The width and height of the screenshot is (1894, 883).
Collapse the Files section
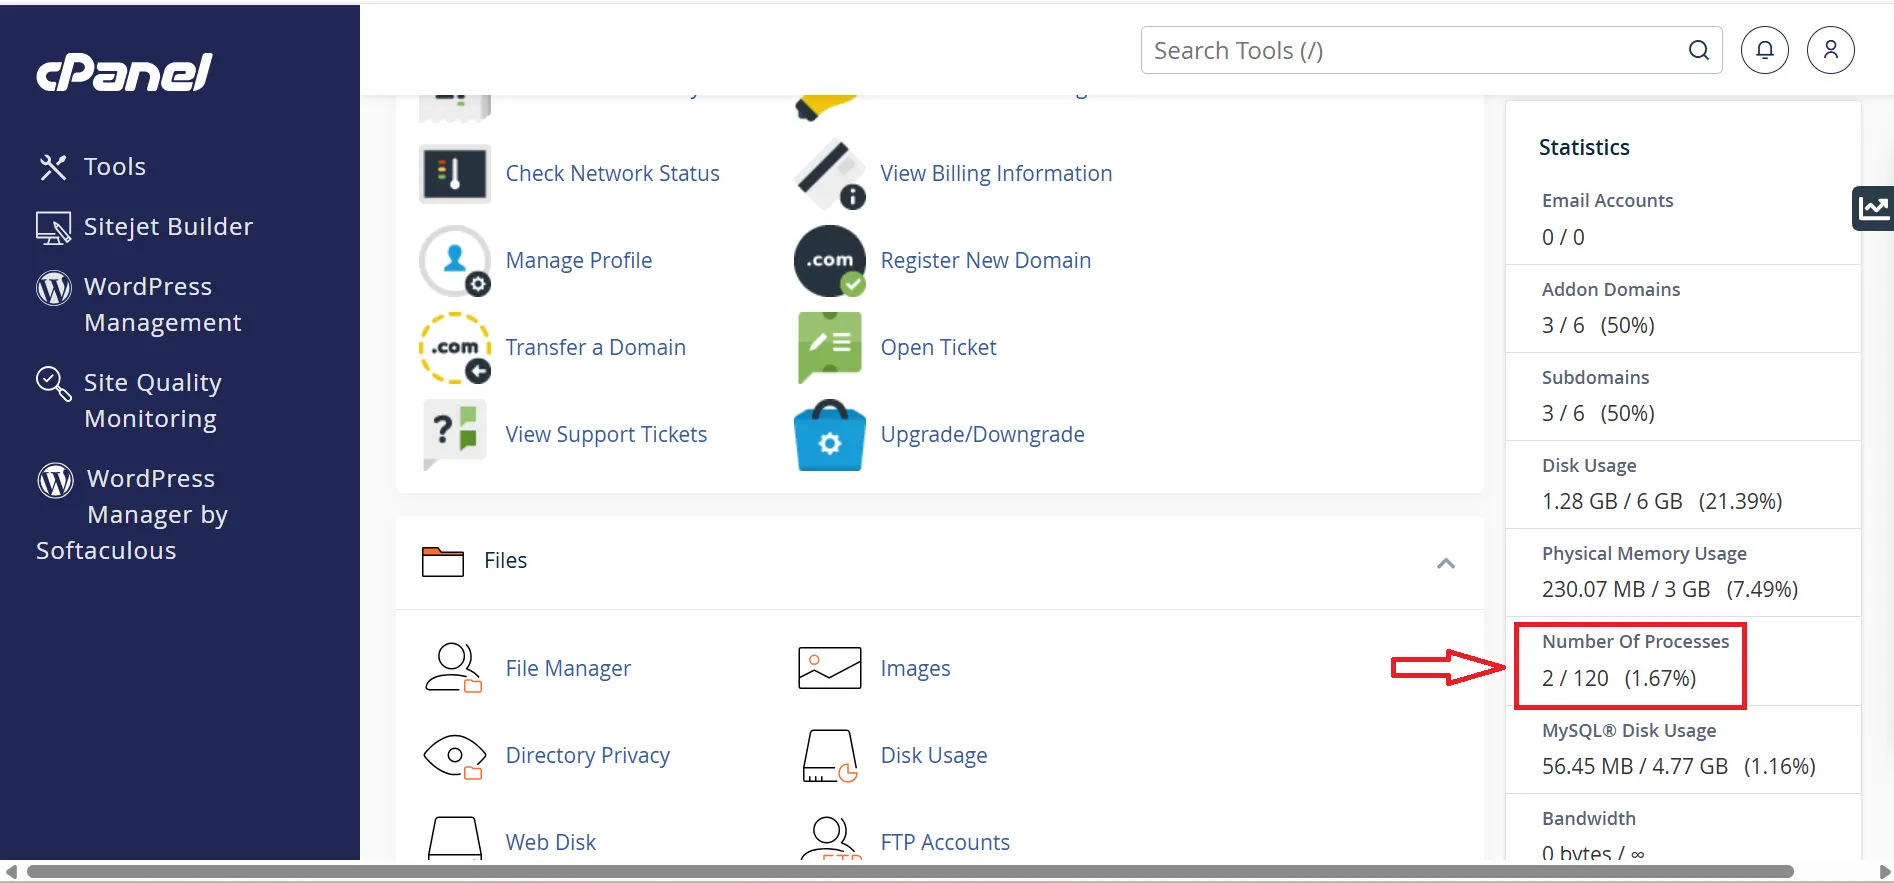coord(1445,563)
